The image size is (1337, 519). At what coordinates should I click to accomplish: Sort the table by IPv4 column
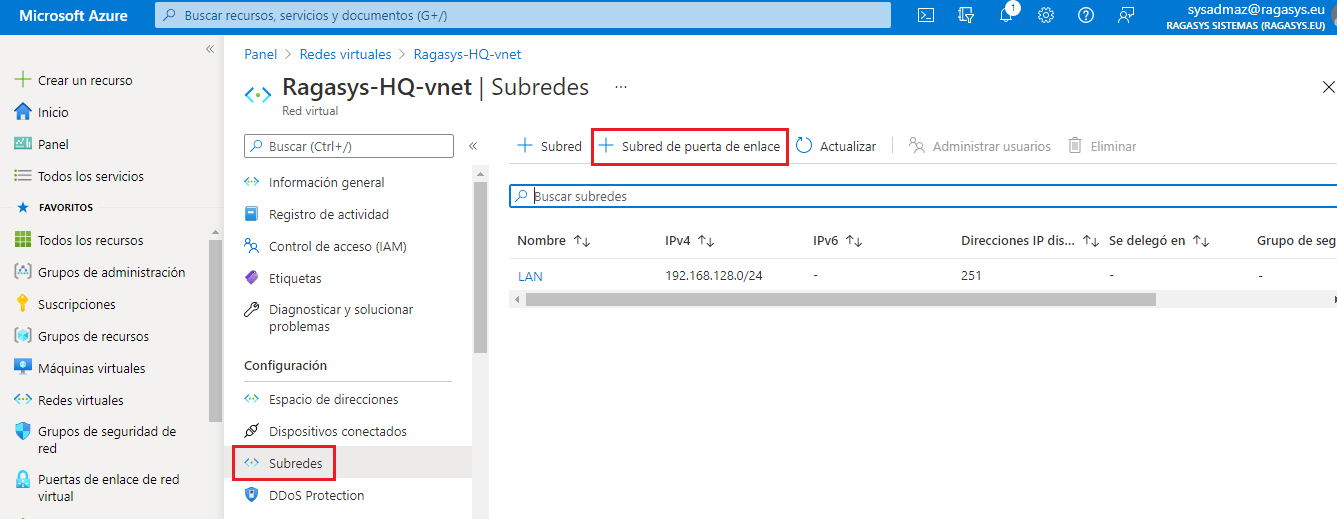(690, 241)
